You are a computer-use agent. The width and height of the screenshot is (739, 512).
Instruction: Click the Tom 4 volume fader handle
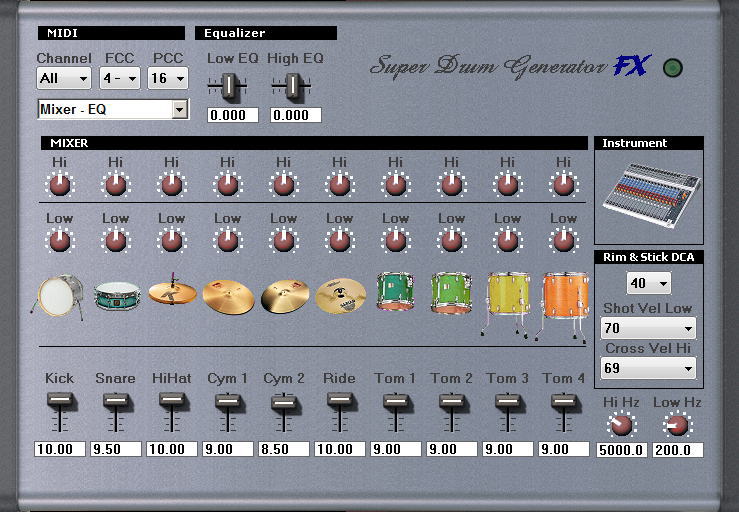coord(564,401)
